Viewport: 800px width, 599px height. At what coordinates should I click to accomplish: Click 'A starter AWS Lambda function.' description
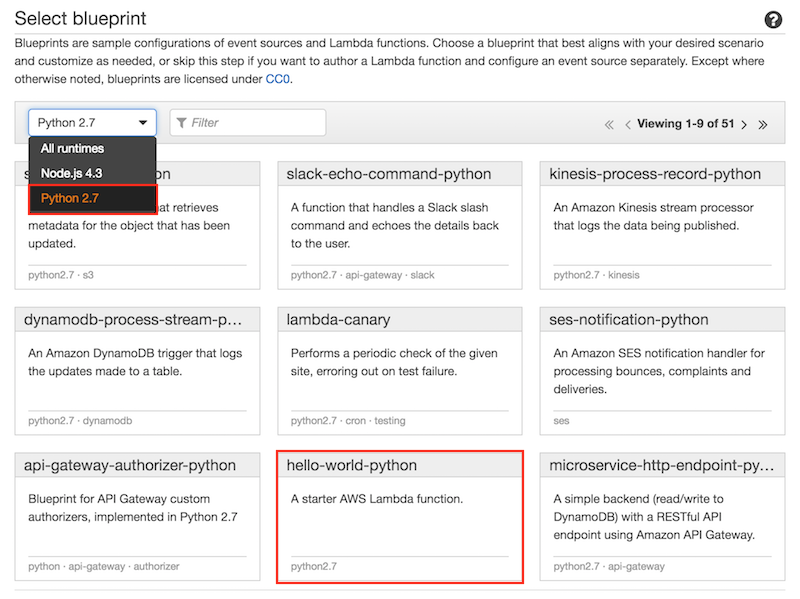(377, 499)
